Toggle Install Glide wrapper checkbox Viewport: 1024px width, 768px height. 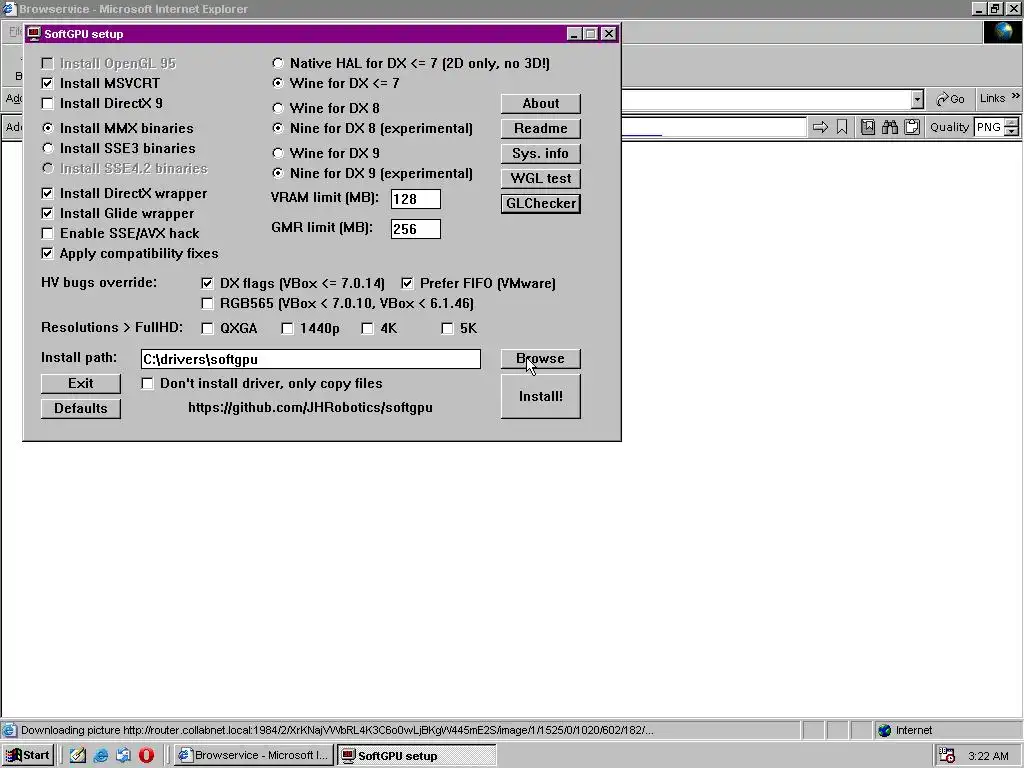tap(47, 213)
